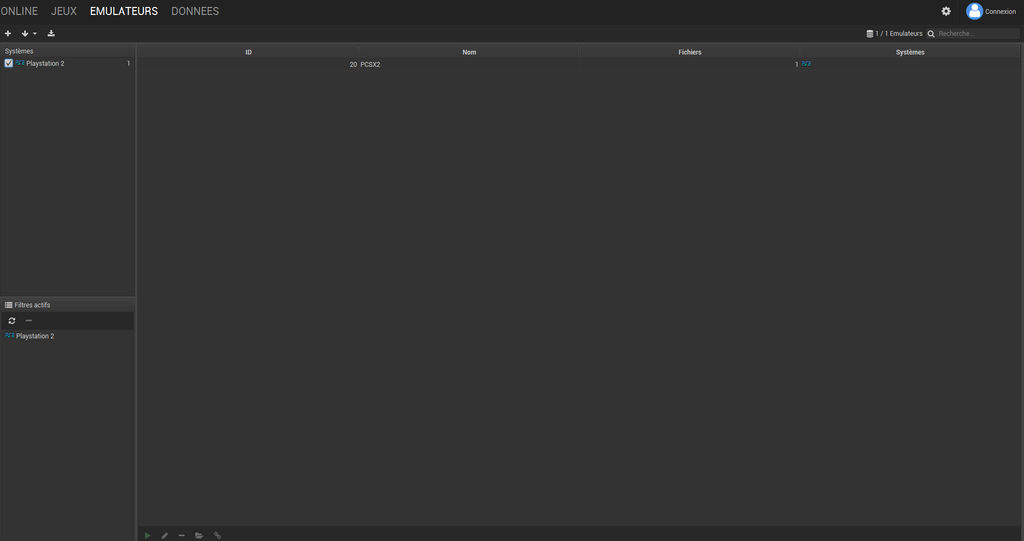Remove filter with minus icon in Filtres actifs
The width and height of the screenshot is (1024, 541).
pos(29,321)
